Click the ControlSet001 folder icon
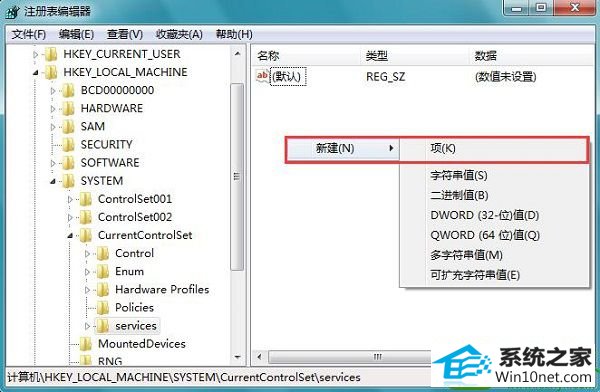 (85, 199)
